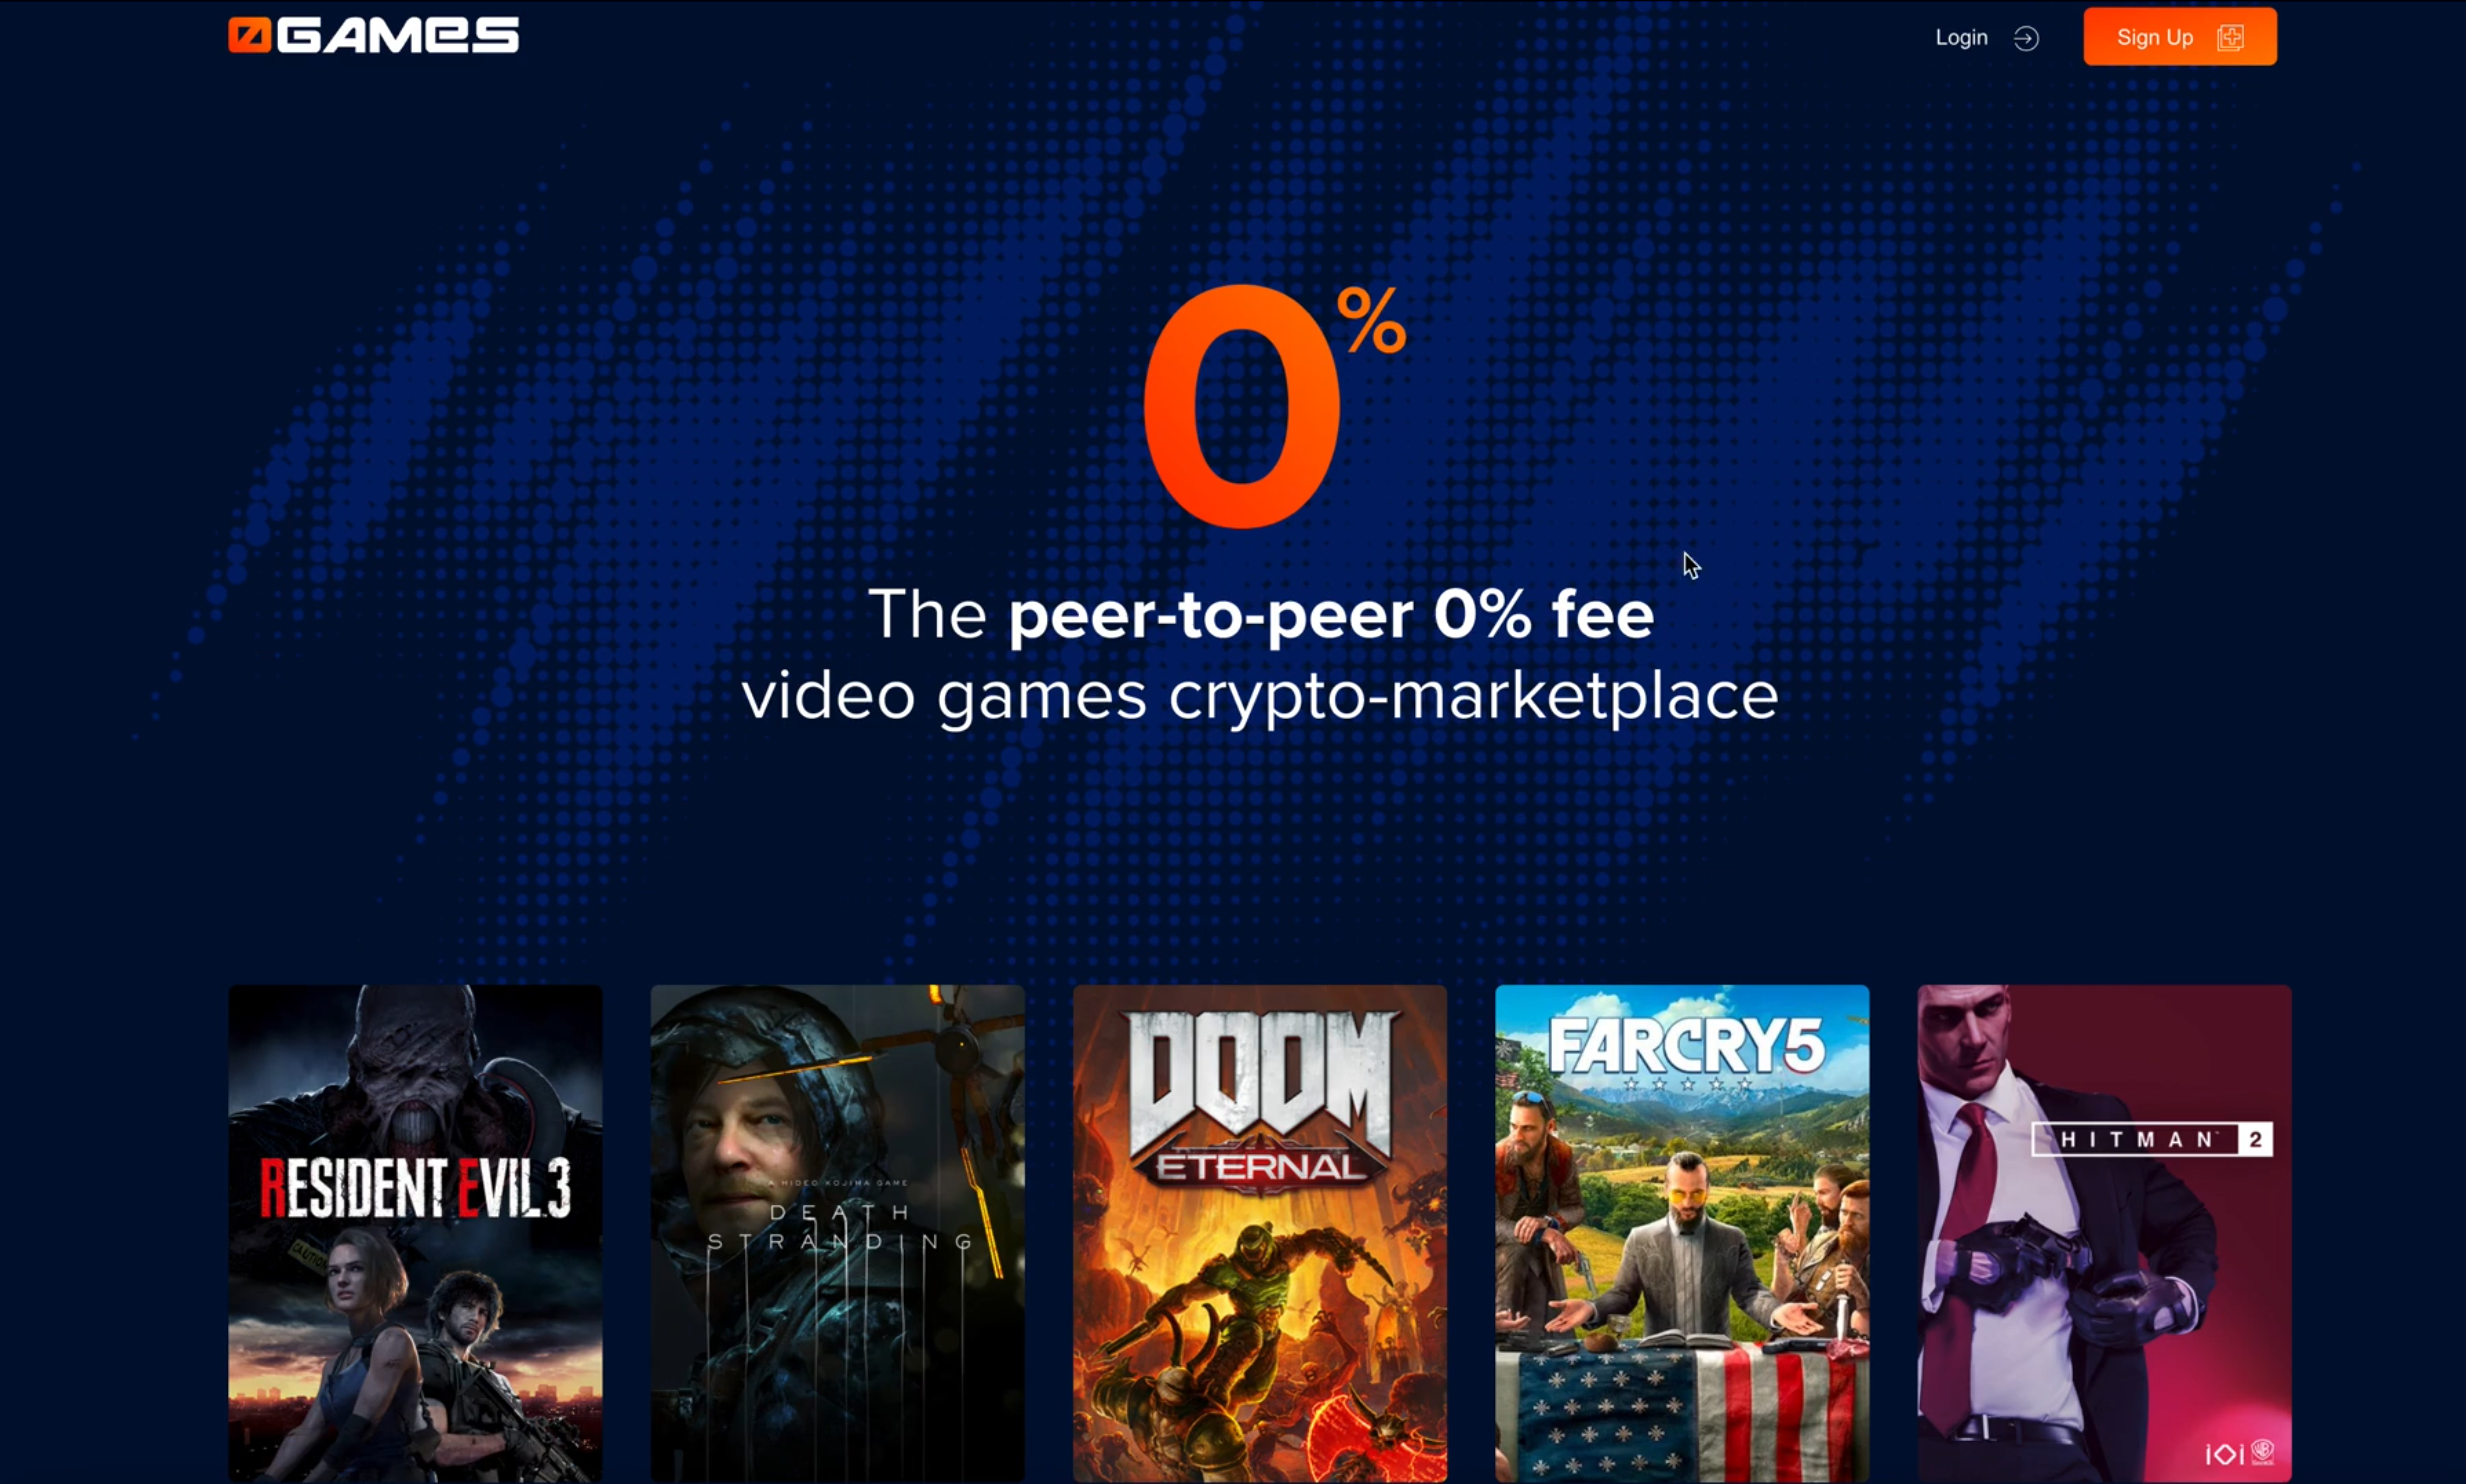The width and height of the screenshot is (2466, 1484).
Task: Open the Login link
Action: click(x=1961, y=38)
